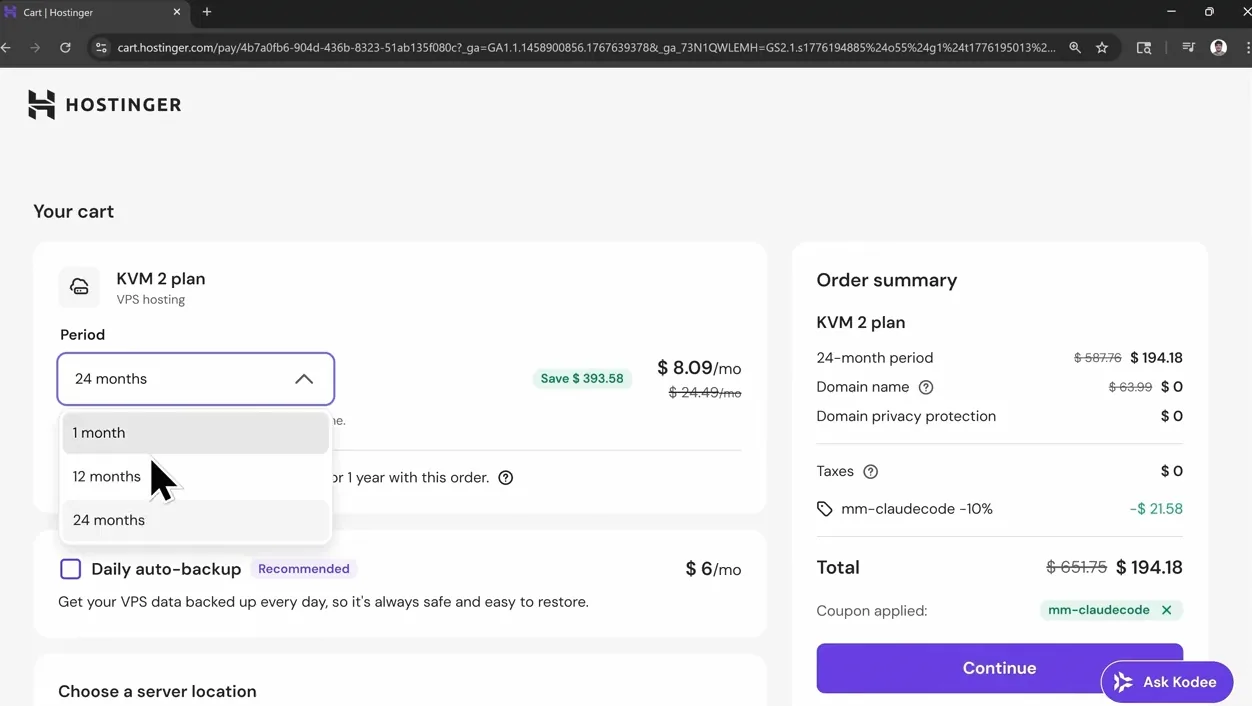Click the browser address bar URL
The height and width of the screenshot is (706, 1252).
[586, 47]
